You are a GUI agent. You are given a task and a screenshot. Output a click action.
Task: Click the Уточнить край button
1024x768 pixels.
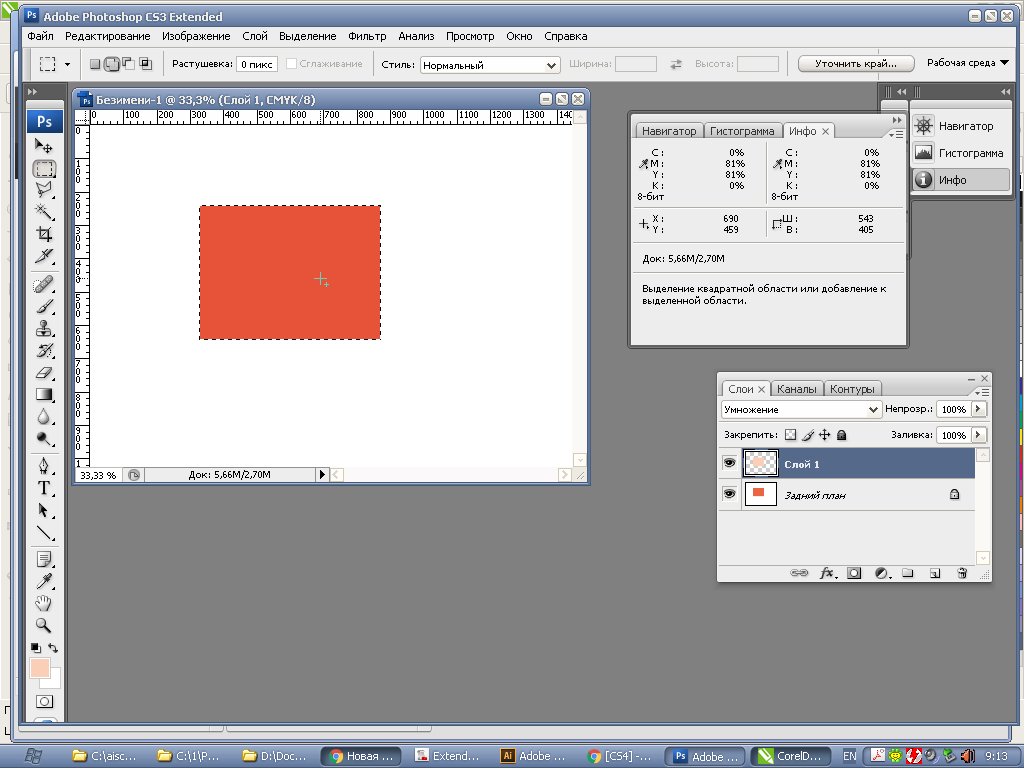(x=855, y=64)
